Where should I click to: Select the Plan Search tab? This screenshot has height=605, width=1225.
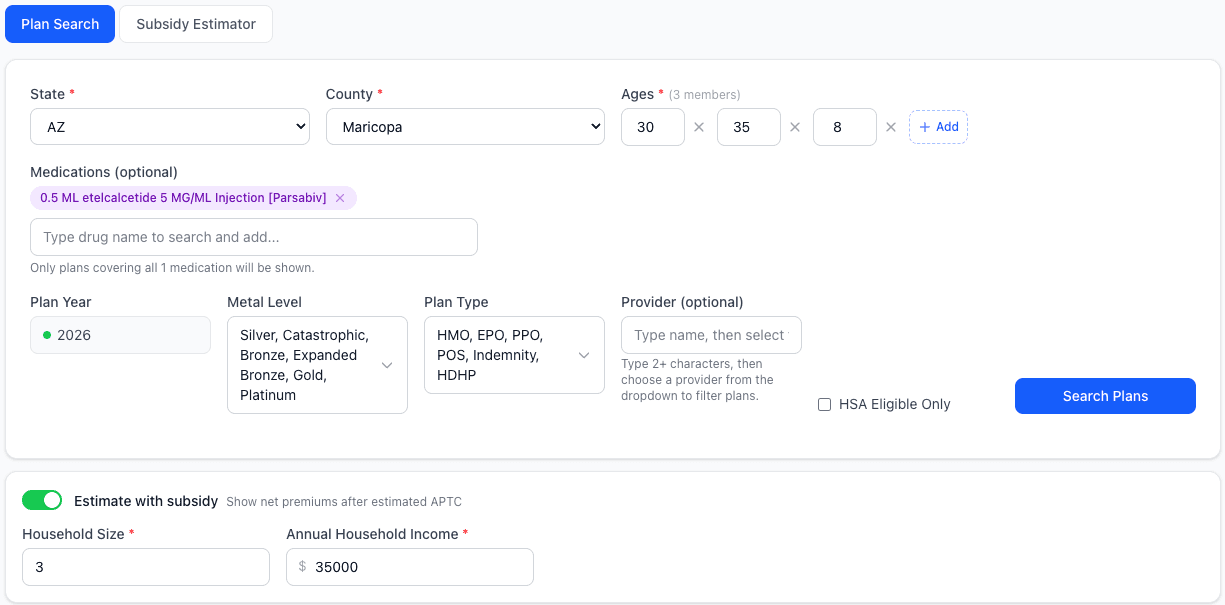(60, 23)
